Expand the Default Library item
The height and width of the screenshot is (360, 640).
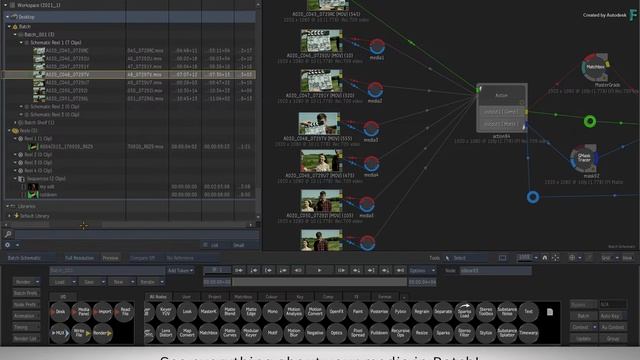pos(10,216)
